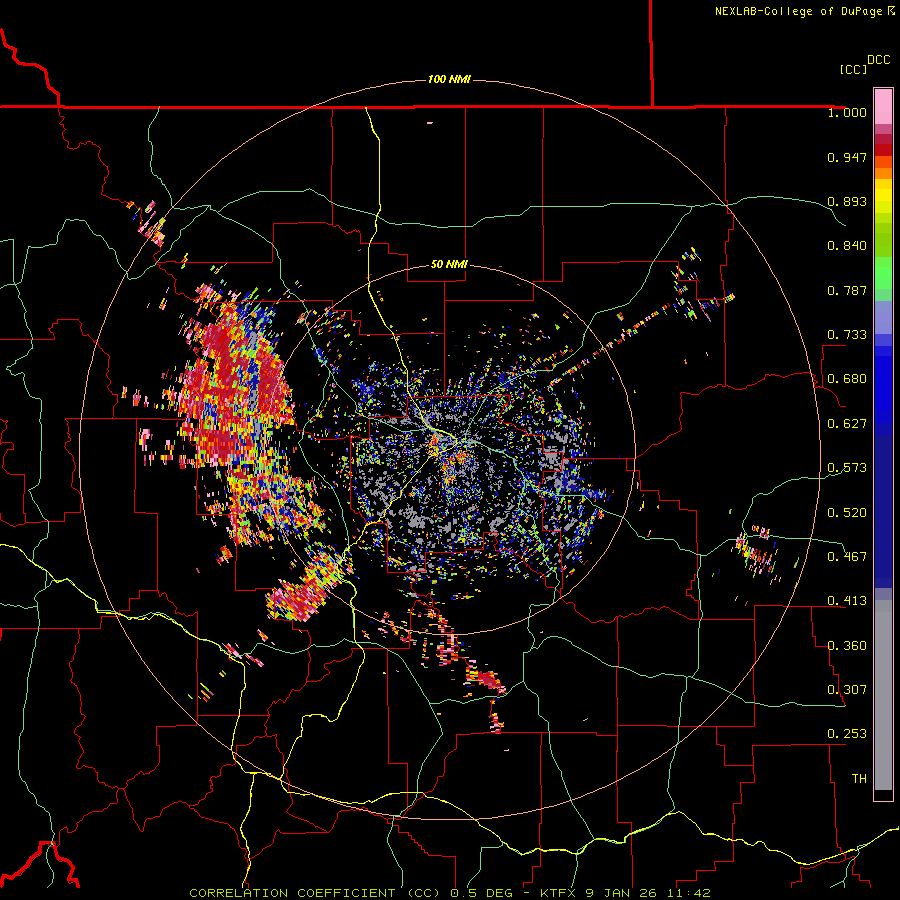Click the 50 NMI range ring label
Screen dimensions: 900x900
449,264
